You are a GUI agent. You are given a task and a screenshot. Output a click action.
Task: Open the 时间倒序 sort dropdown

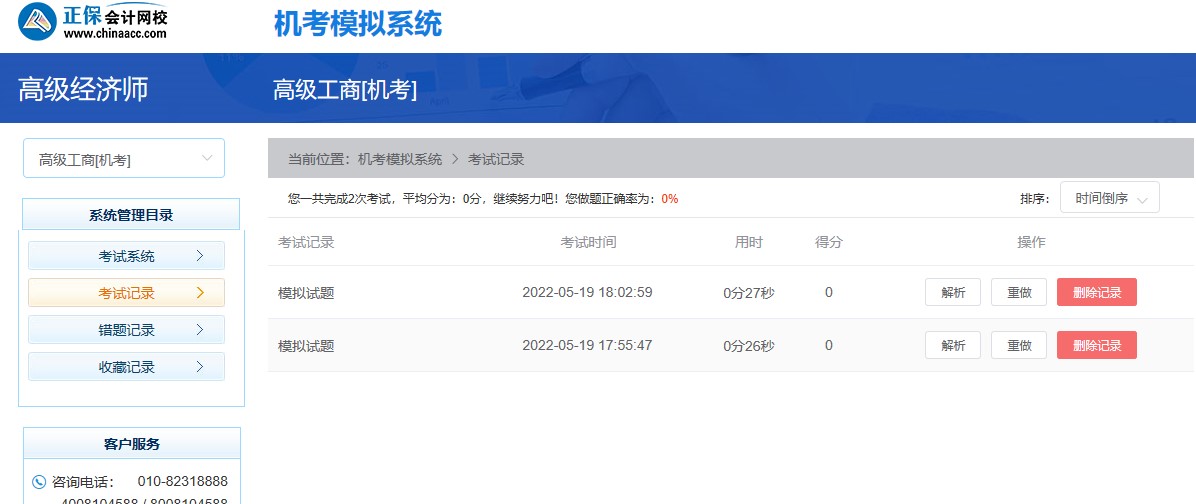point(1109,198)
